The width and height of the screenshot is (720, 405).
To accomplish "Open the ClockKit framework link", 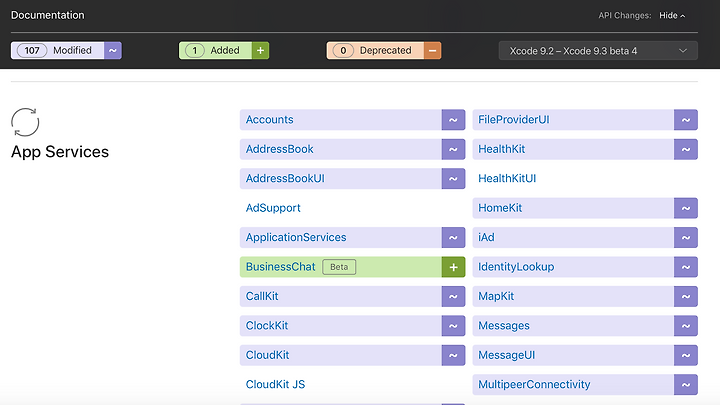I will pos(267,326).
